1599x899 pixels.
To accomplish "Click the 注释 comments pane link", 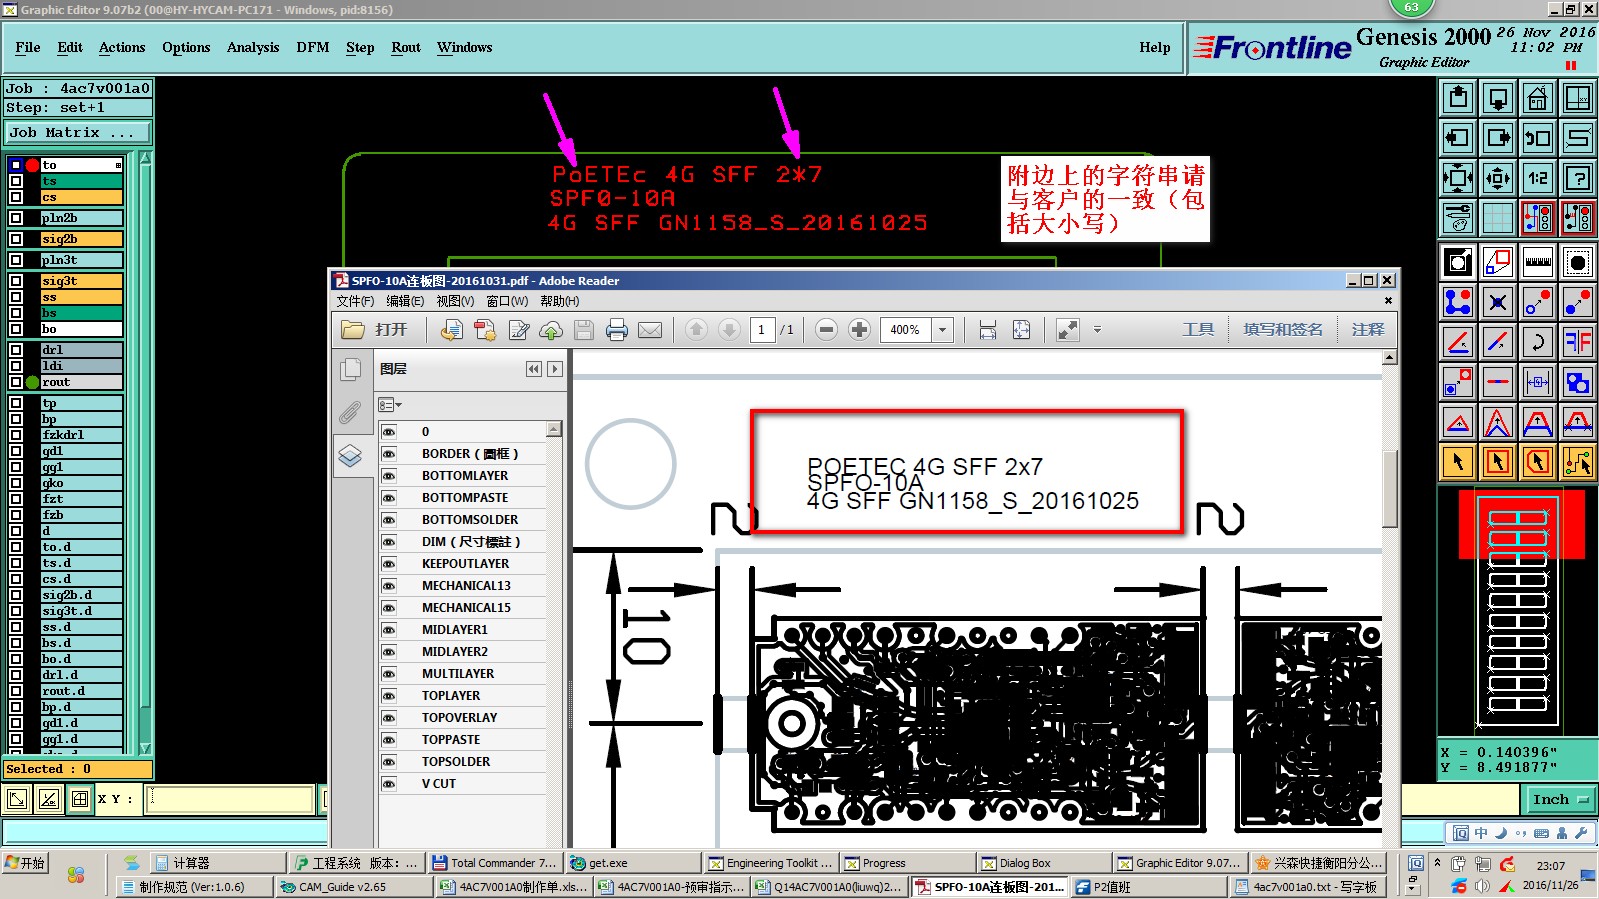I will coord(1368,329).
